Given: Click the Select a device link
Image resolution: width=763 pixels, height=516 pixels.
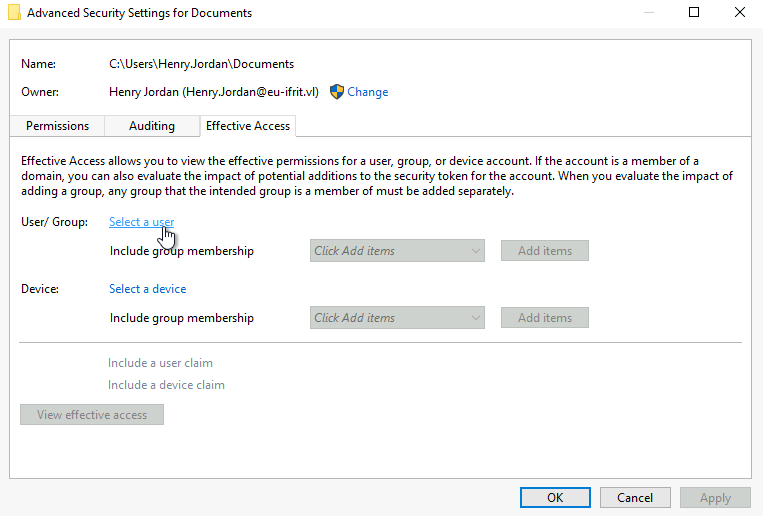Looking at the screenshot, I should pyautogui.click(x=147, y=289).
